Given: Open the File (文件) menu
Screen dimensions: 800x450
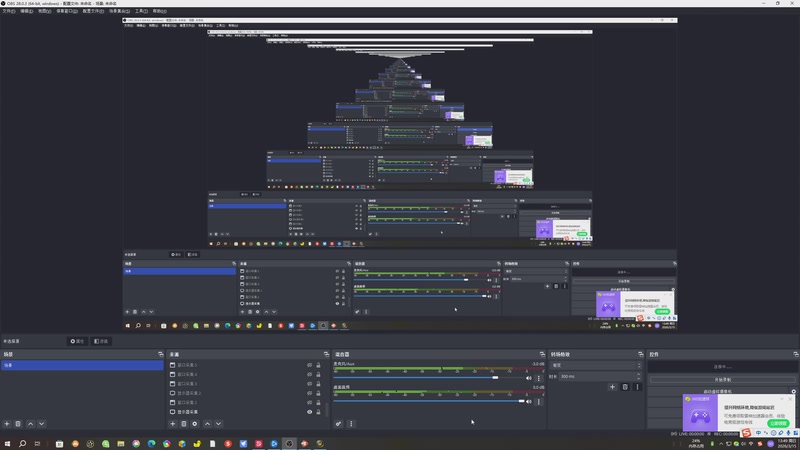Looking at the screenshot, I should pyautogui.click(x=9, y=11).
